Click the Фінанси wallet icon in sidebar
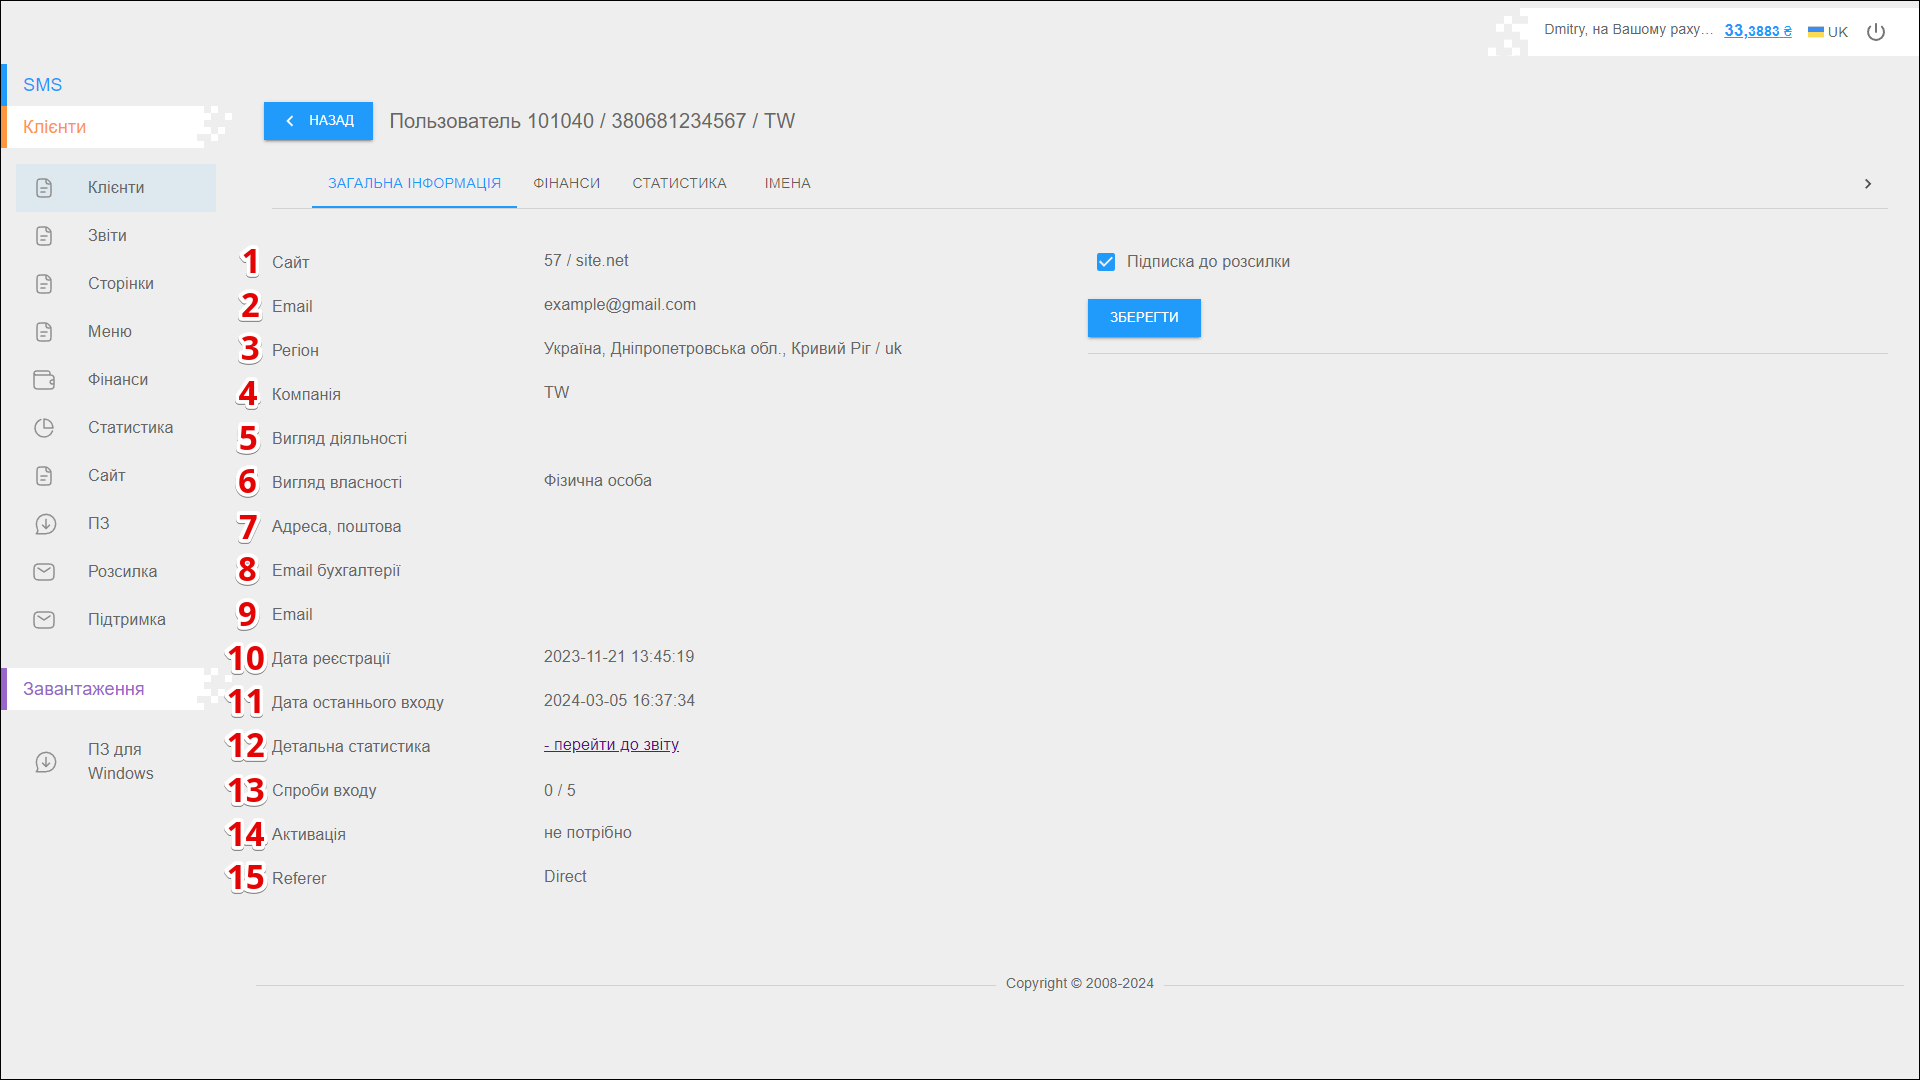 [x=44, y=380]
